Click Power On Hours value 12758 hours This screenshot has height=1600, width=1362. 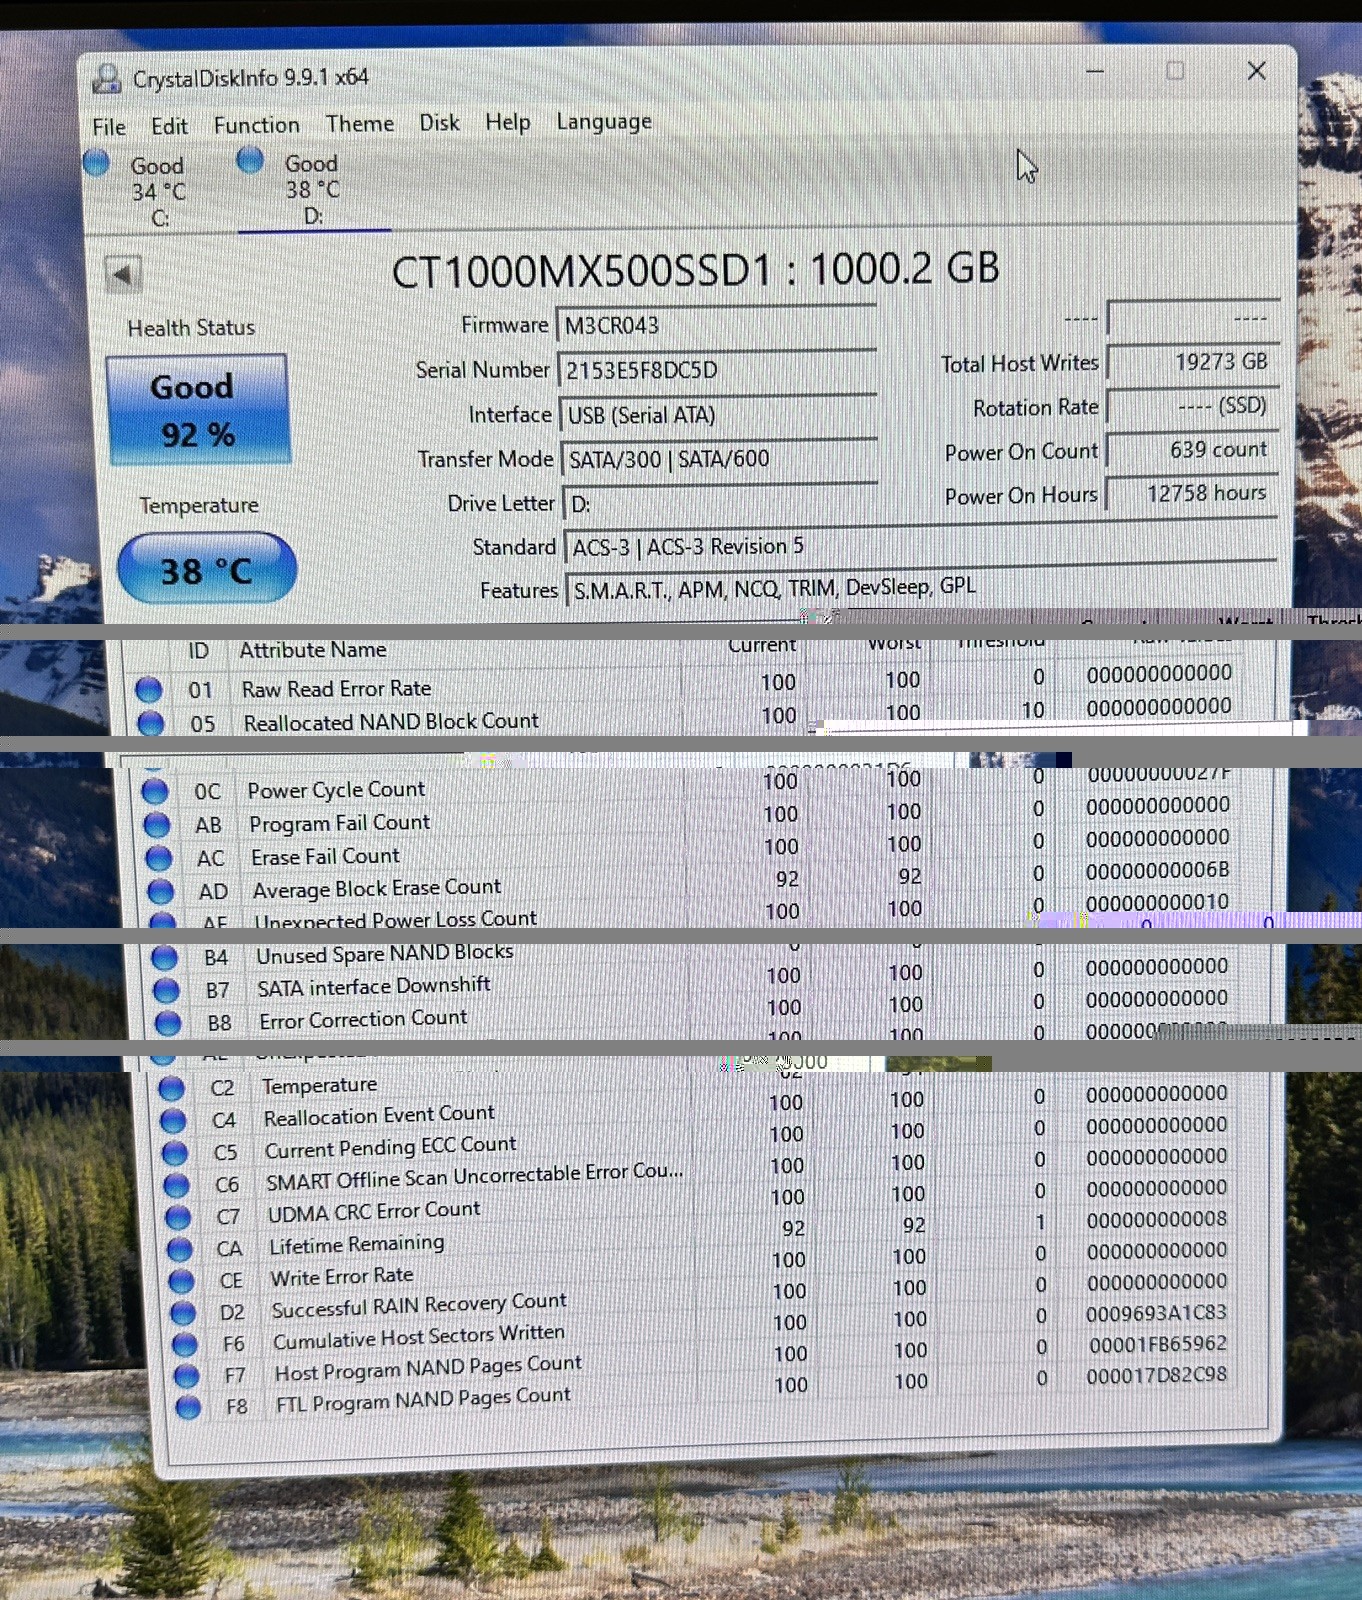coord(1192,493)
